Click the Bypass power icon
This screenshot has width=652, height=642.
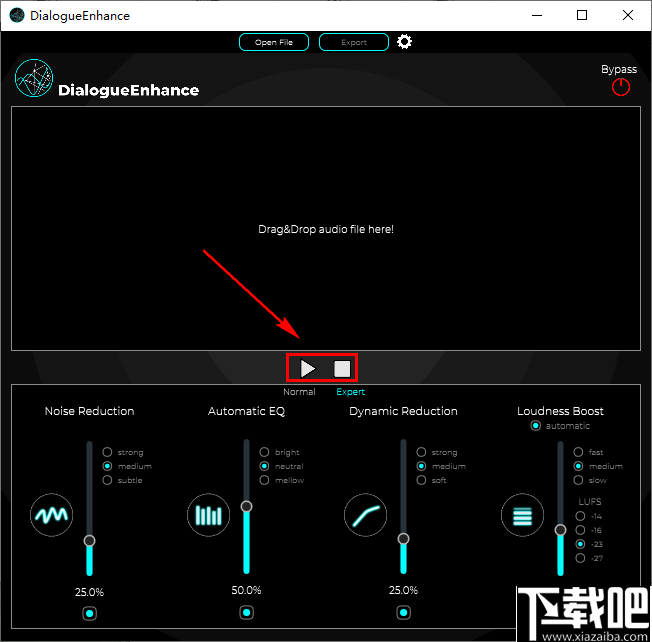coord(620,87)
